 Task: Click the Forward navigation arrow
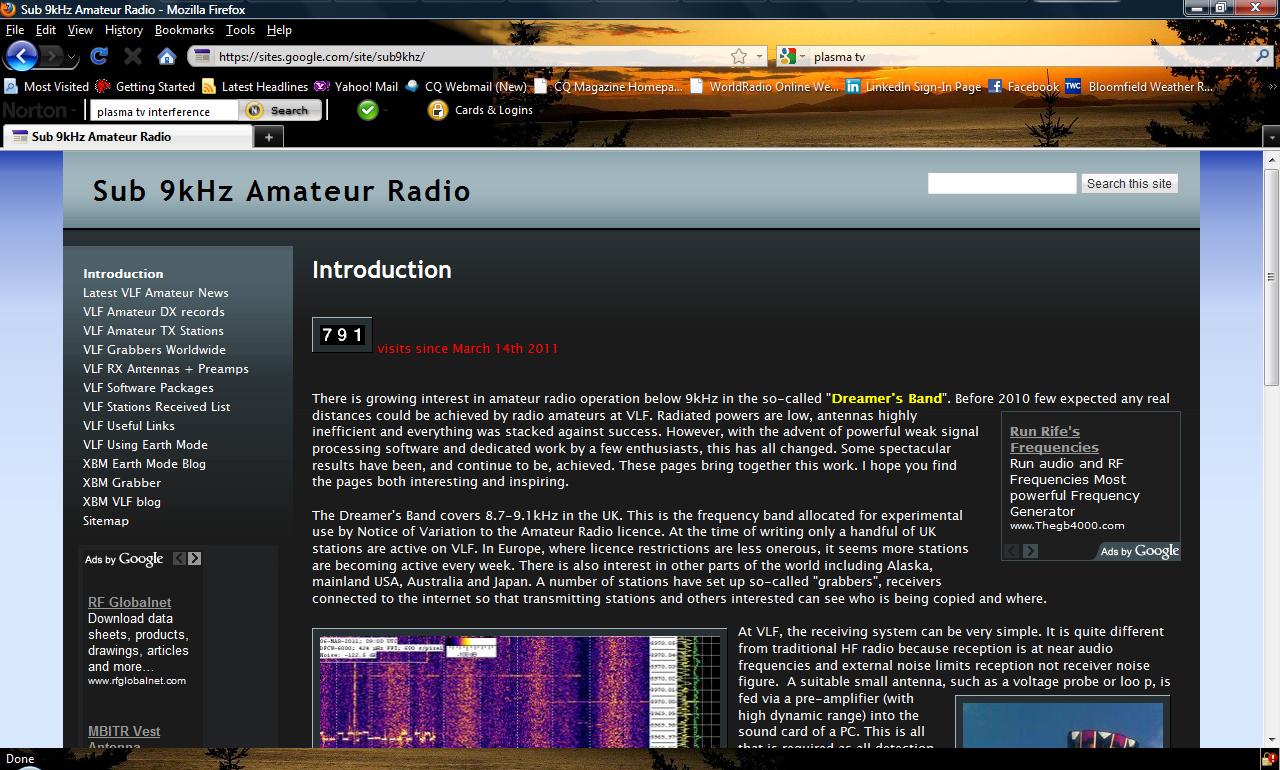[52, 56]
